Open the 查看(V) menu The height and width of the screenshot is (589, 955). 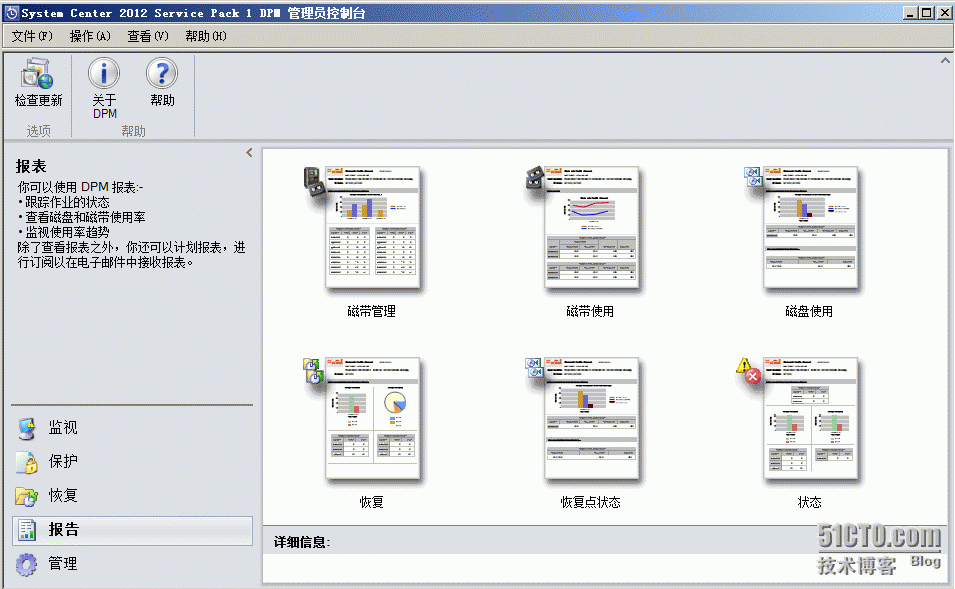pos(148,37)
